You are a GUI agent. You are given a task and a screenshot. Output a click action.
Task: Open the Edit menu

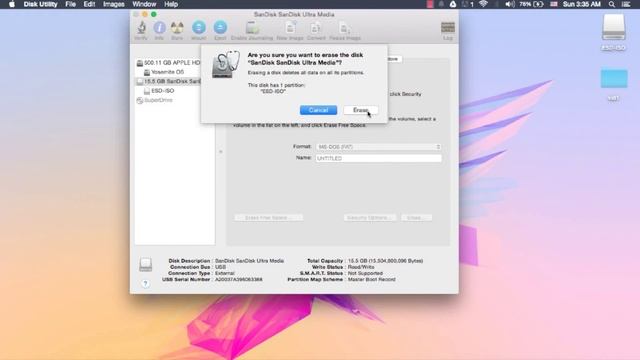pos(89,4)
